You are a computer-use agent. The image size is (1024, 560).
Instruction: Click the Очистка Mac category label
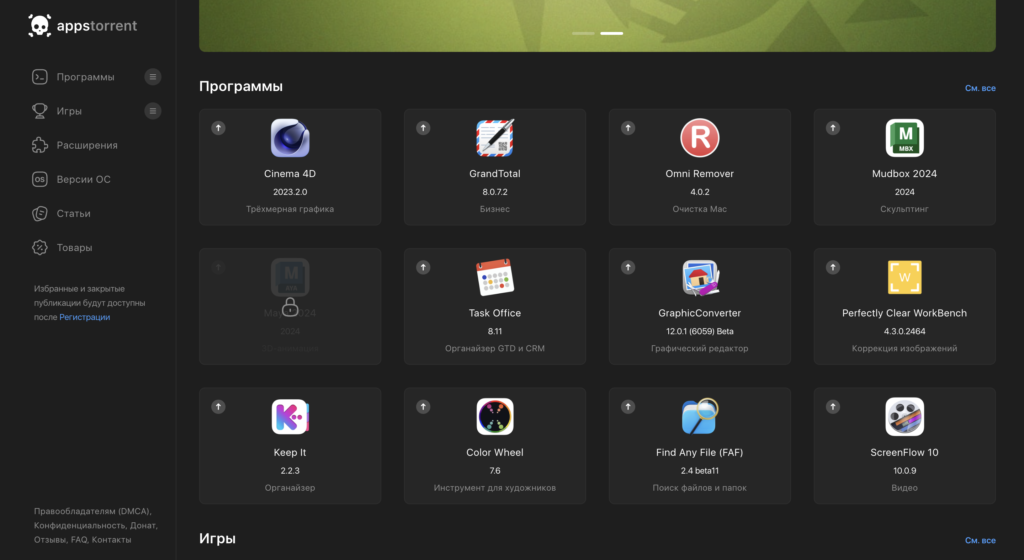[x=699, y=209]
